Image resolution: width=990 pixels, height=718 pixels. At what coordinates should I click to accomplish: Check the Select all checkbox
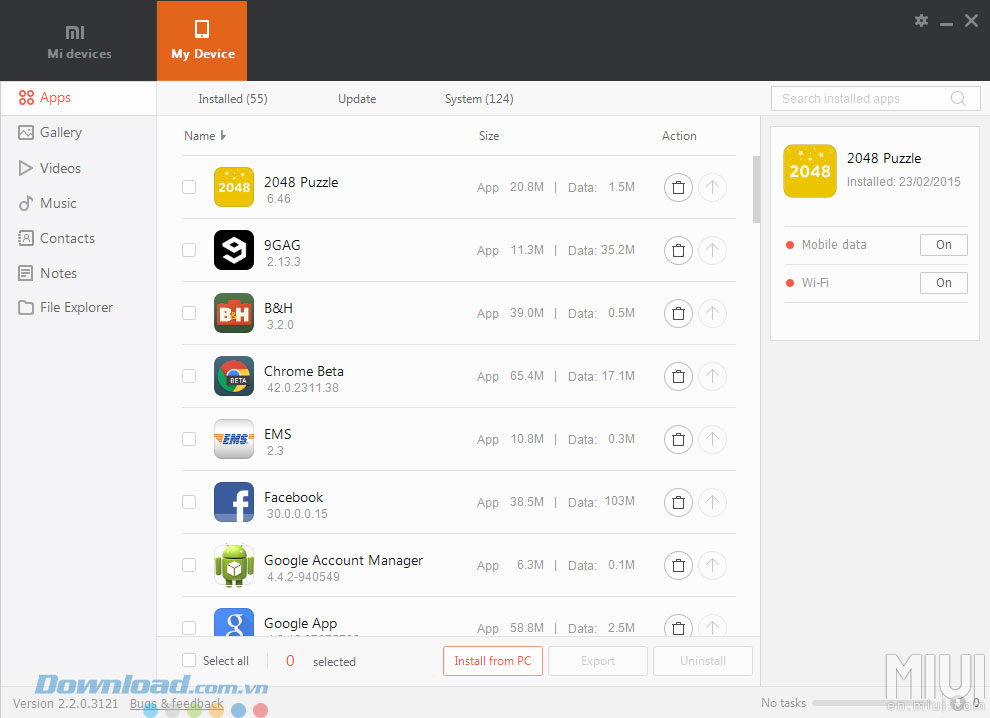click(x=189, y=660)
